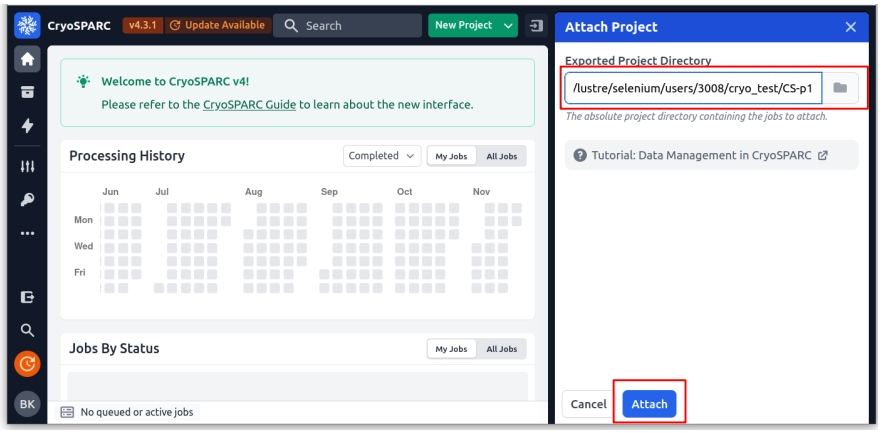Screen dimensions: 882x433
Task: Select All Jobs in Processing History
Action: pos(501,156)
